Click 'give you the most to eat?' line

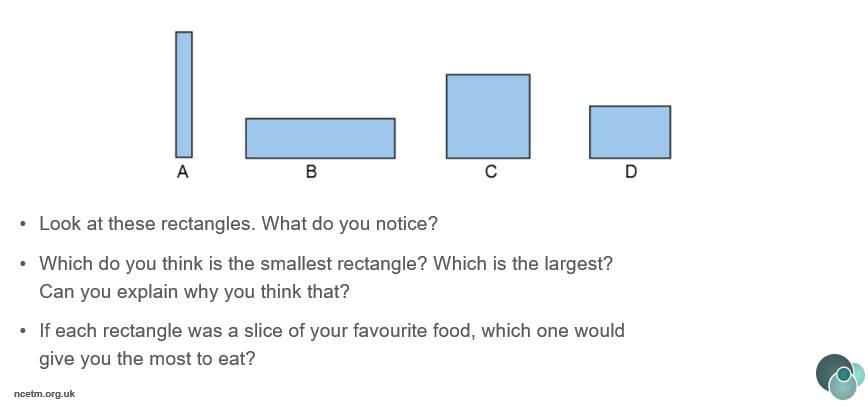[147, 359]
